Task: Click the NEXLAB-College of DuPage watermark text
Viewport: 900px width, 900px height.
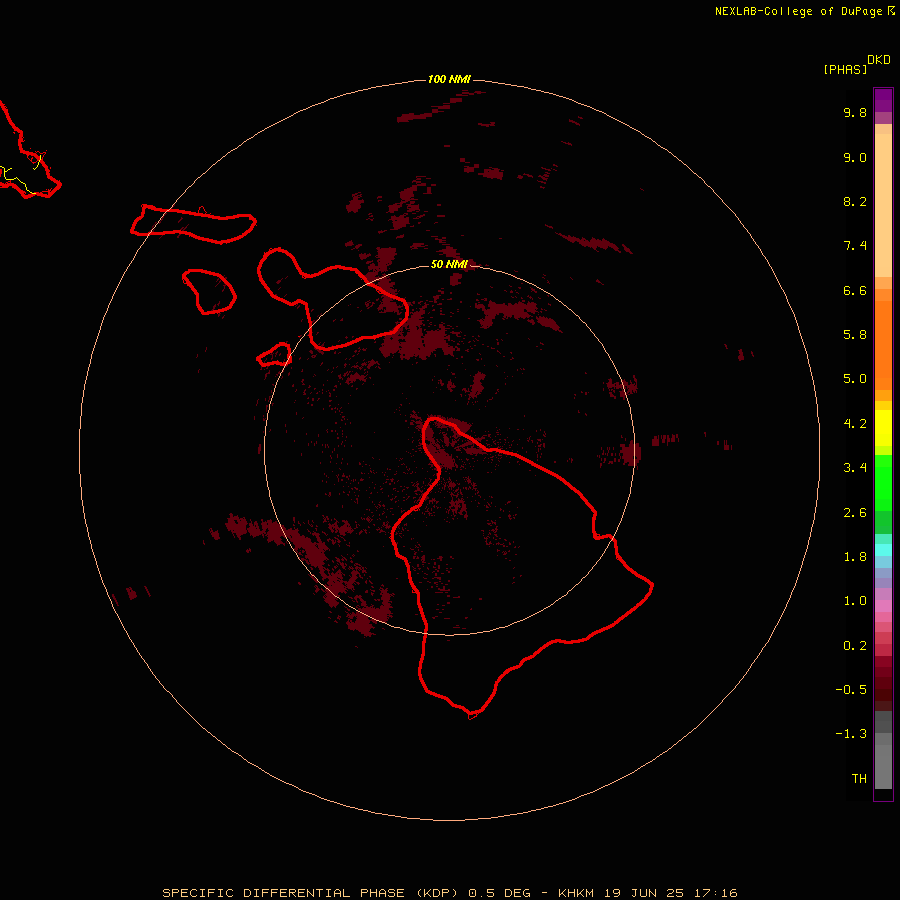Action: [x=798, y=11]
